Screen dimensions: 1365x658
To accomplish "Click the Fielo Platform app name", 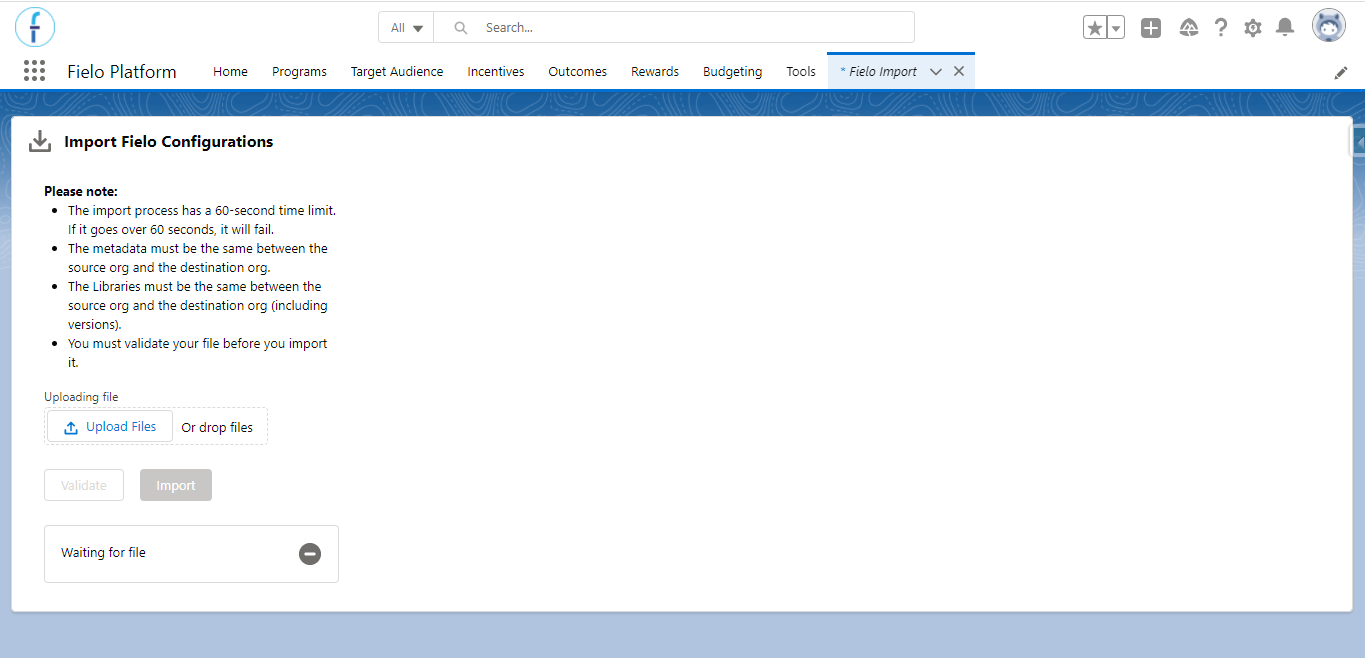I will click(x=122, y=71).
